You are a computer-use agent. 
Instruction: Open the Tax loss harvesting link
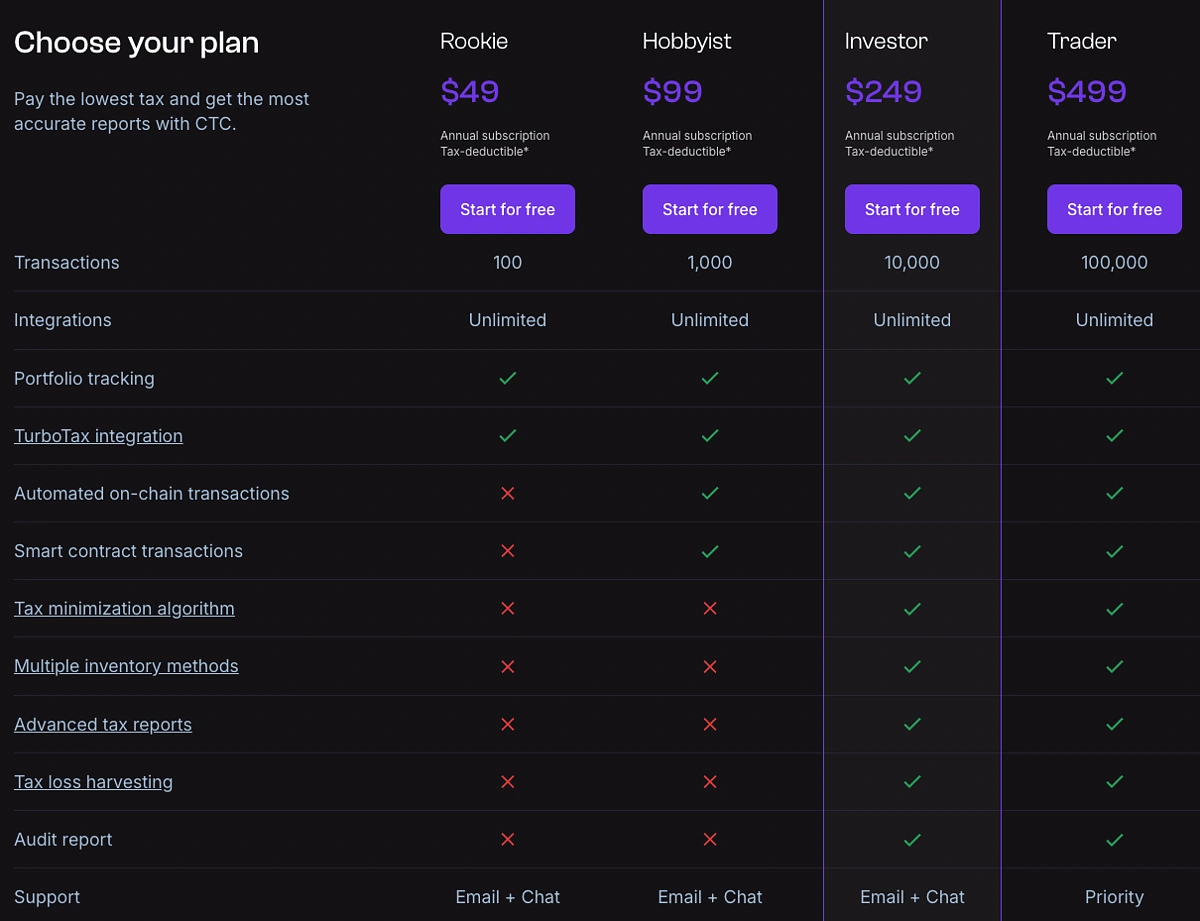pyautogui.click(x=93, y=781)
